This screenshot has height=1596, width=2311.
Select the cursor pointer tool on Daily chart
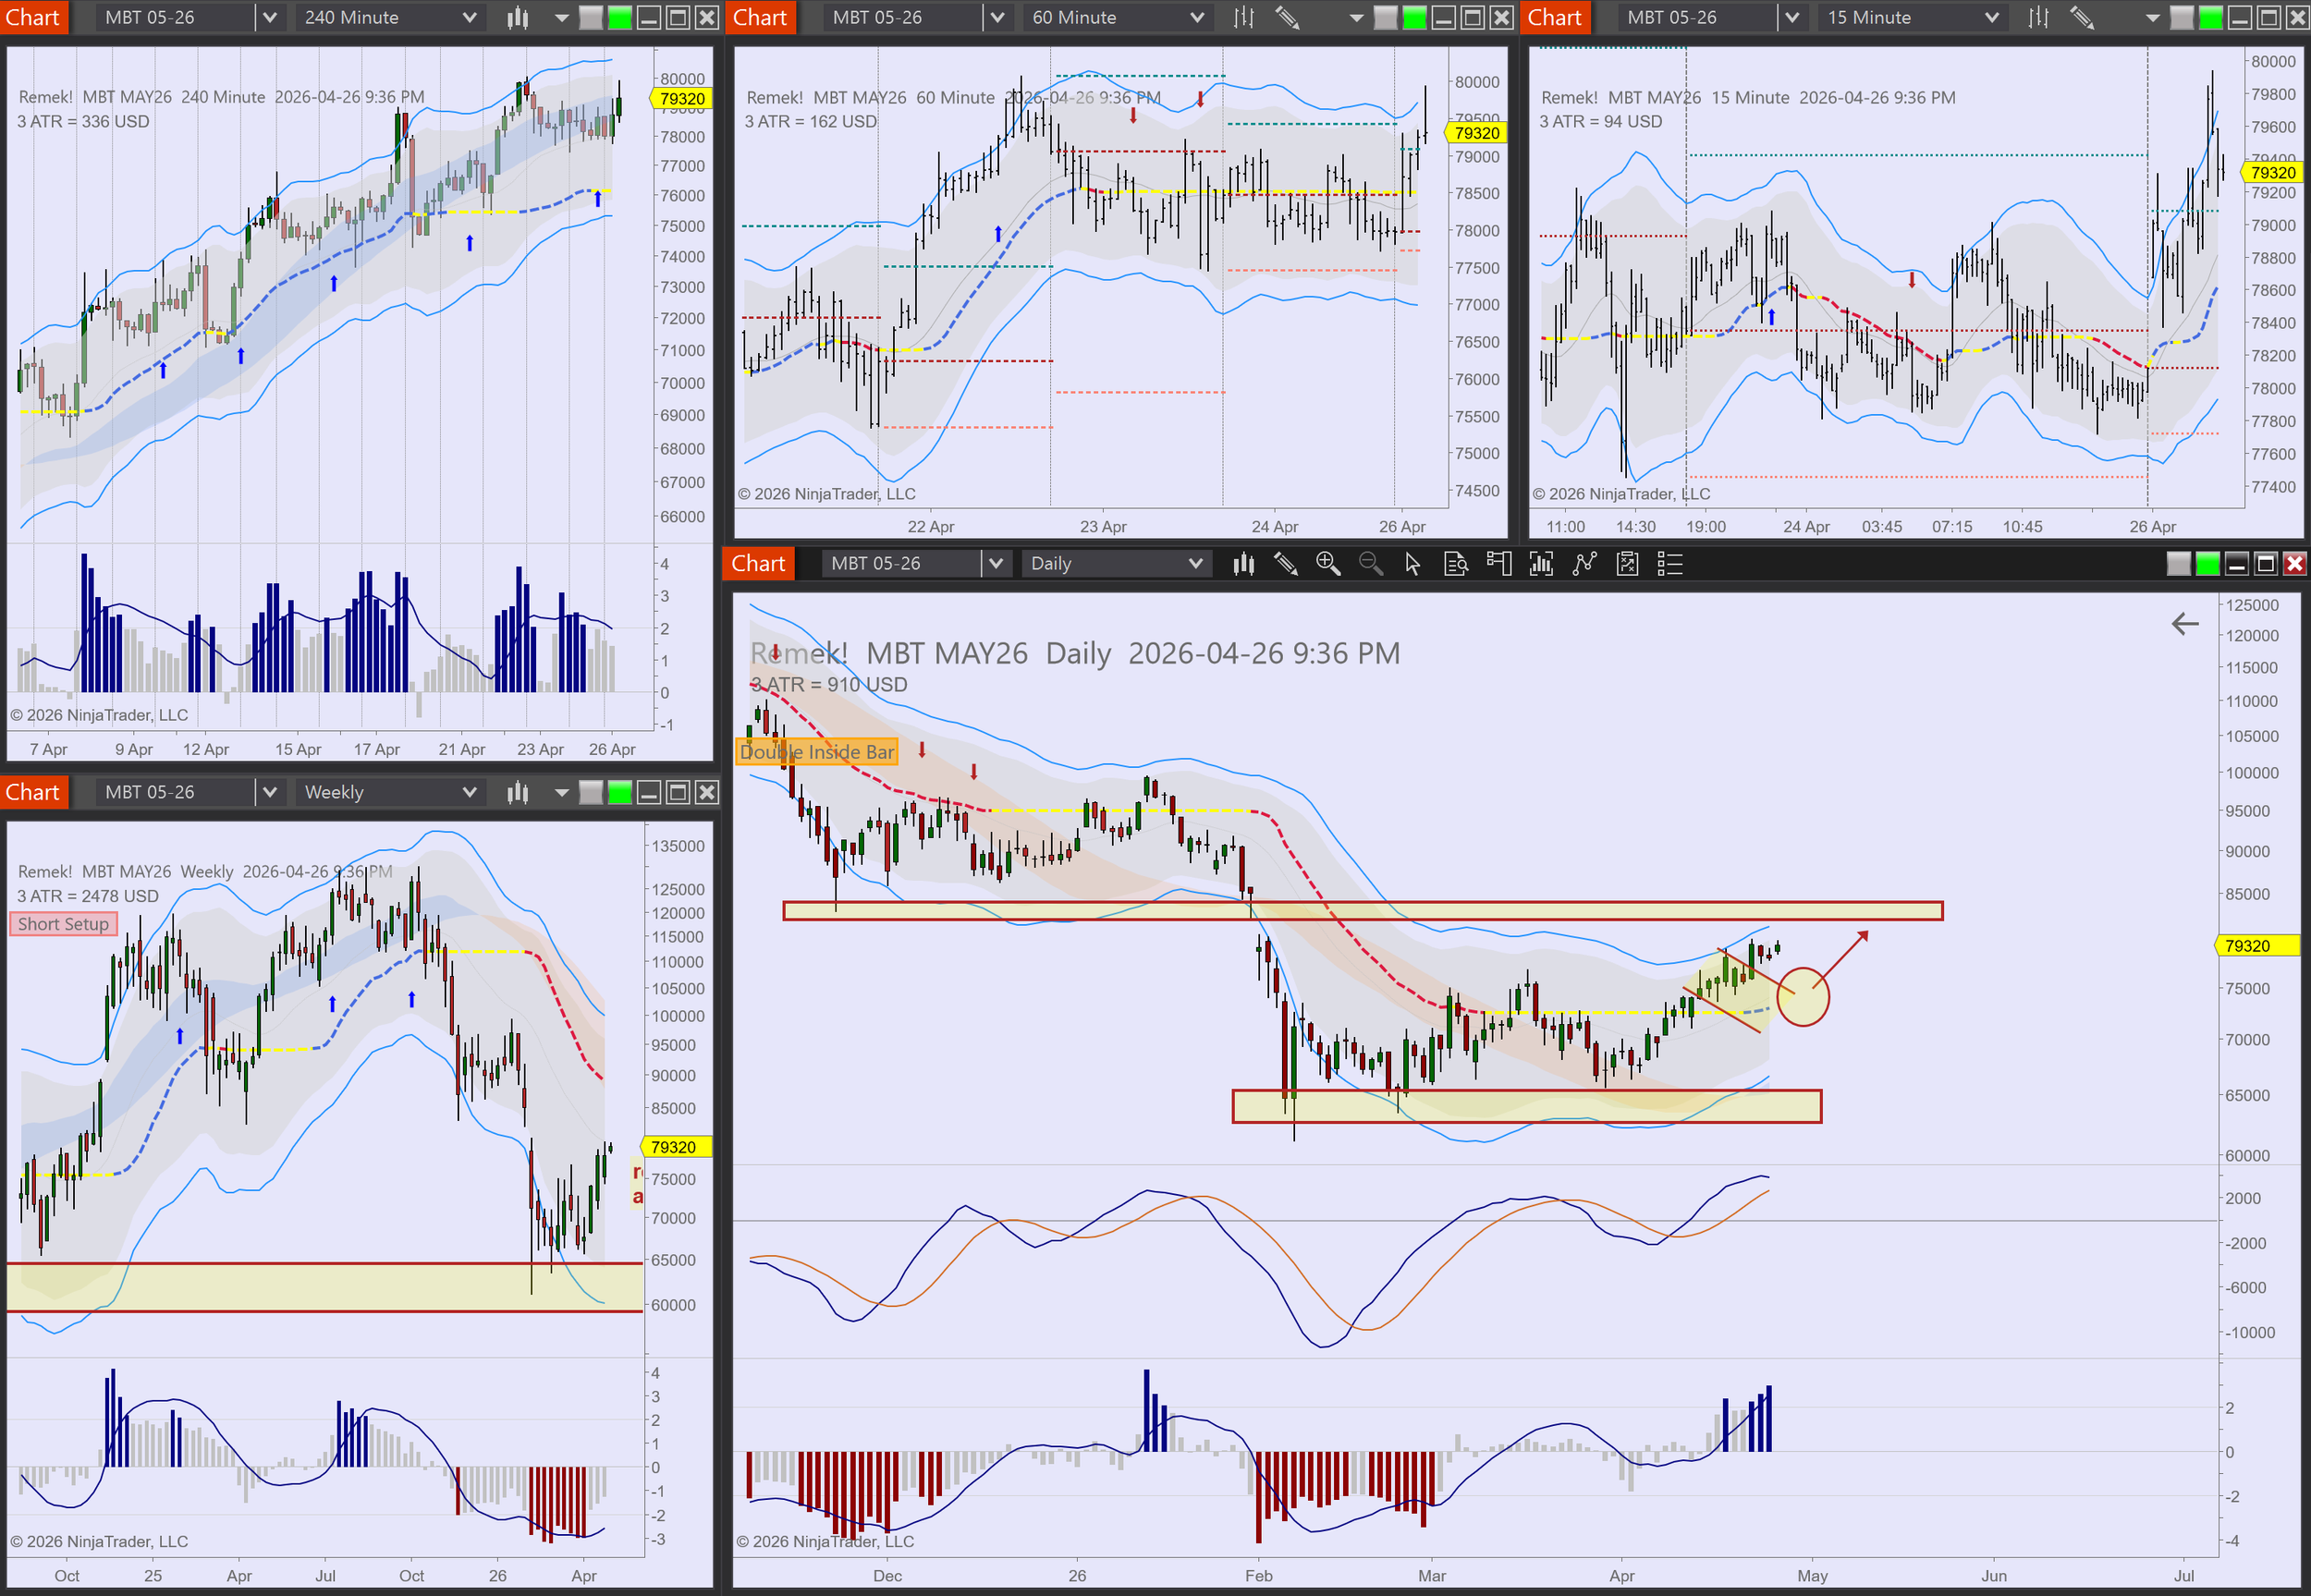(x=1412, y=564)
